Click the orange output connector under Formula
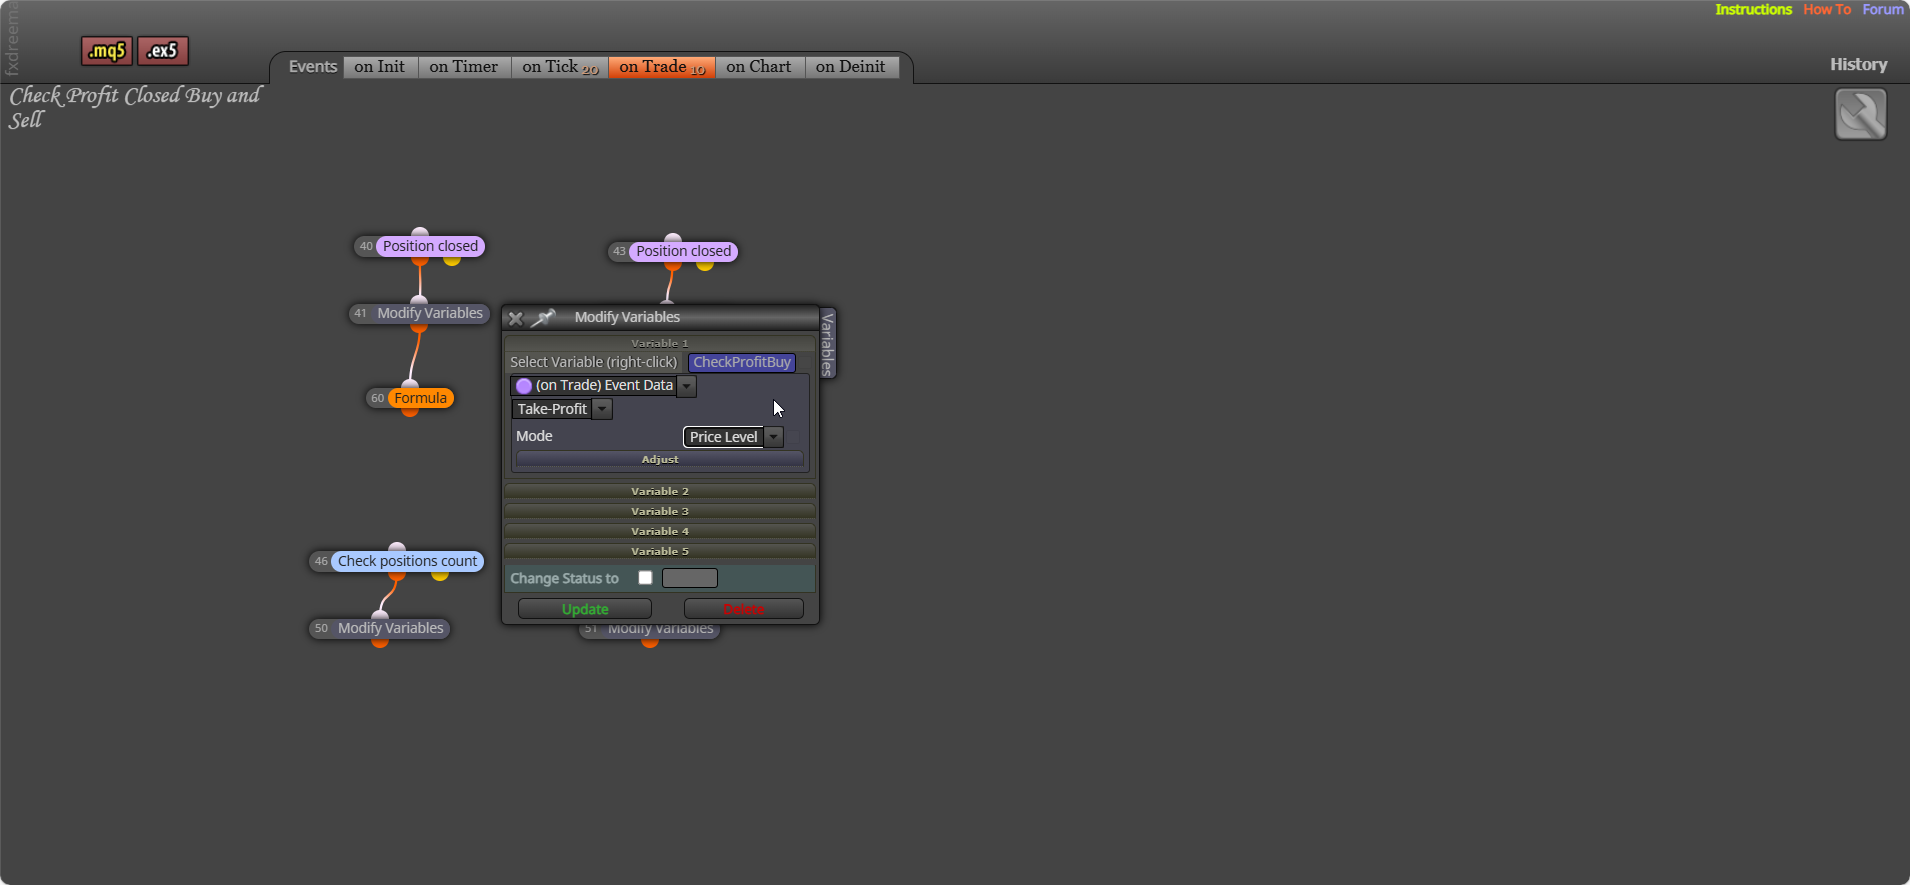This screenshot has height=885, width=1910. 410,411
